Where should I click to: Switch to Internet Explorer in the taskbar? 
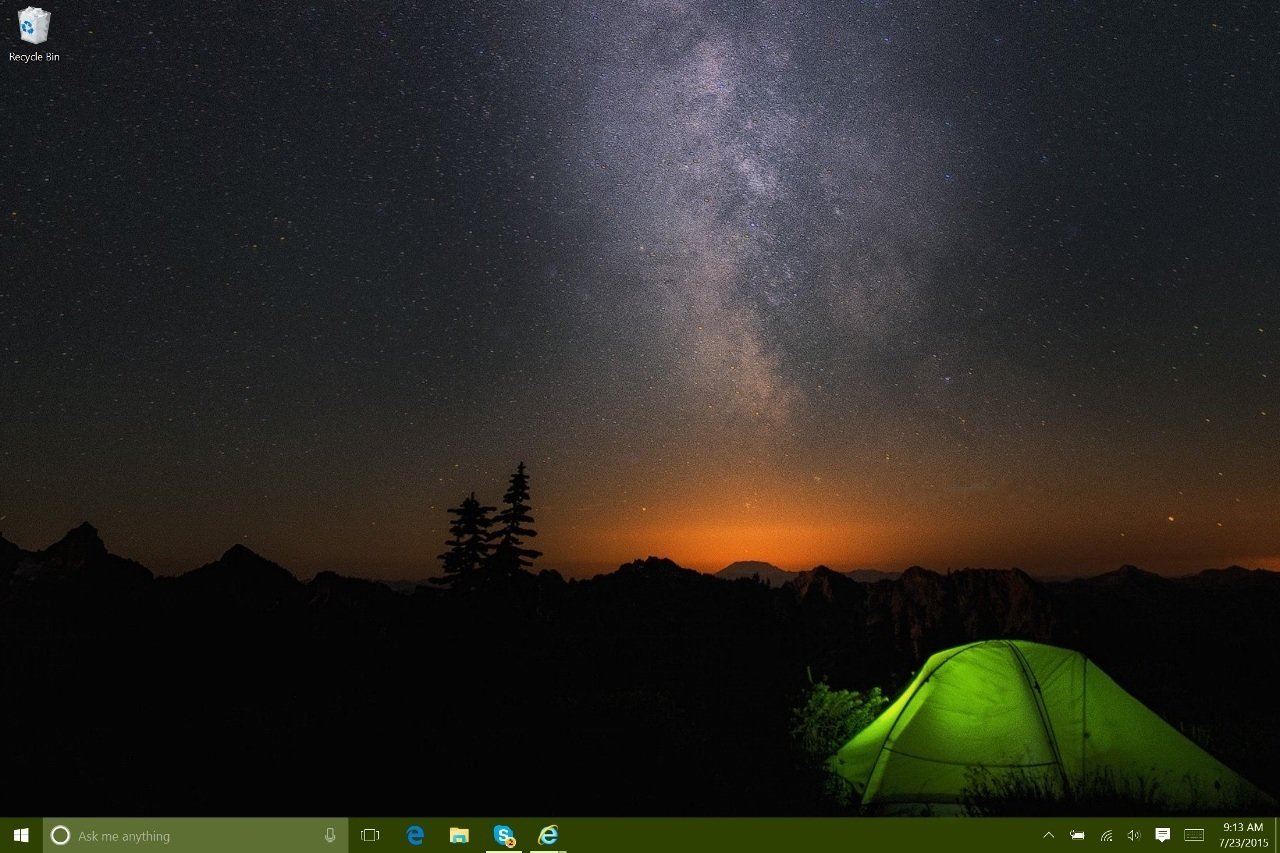coord(548,835)
